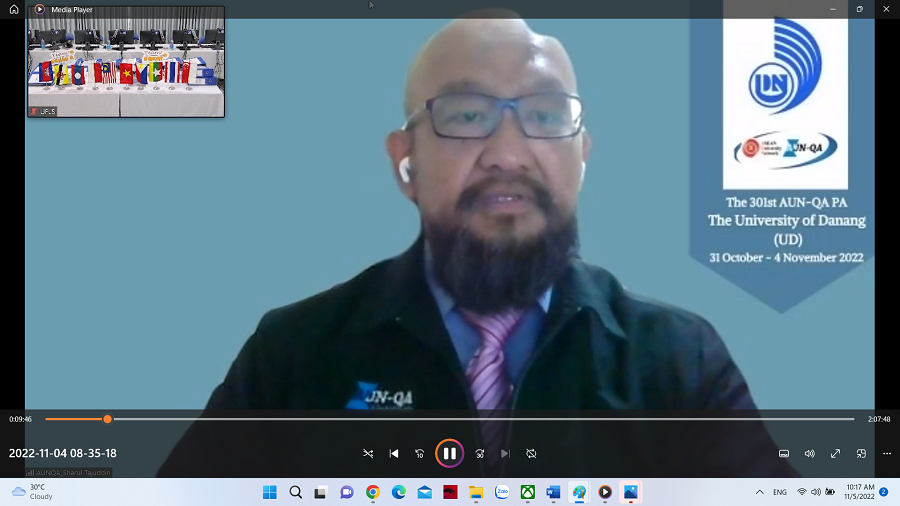Launch Microsoft Edge from the taskbar
The image size is (900, 506).
tap(398, 492)
